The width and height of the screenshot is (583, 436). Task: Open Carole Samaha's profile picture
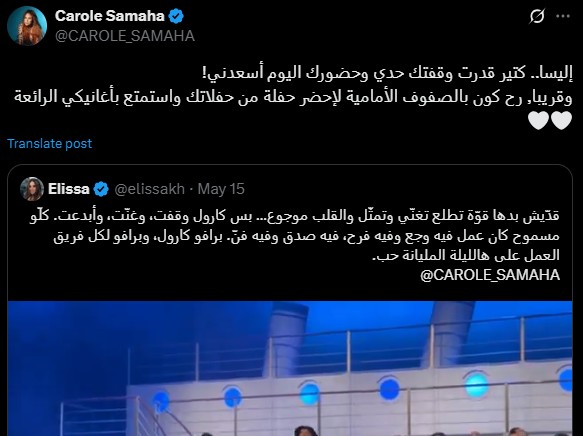tap(27, 26)
